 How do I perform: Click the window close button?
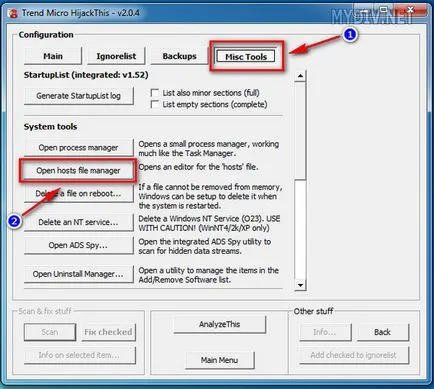coord(411,10)
